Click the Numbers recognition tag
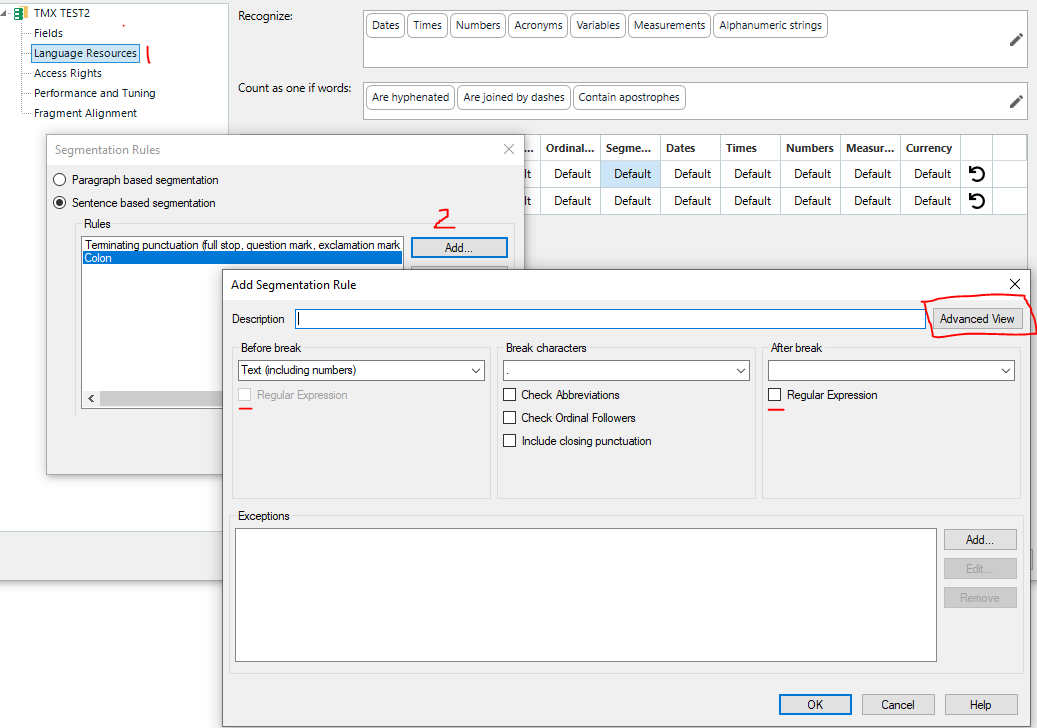The height and width of the screenshot is (728, 1037). click(x=477, y=25)
